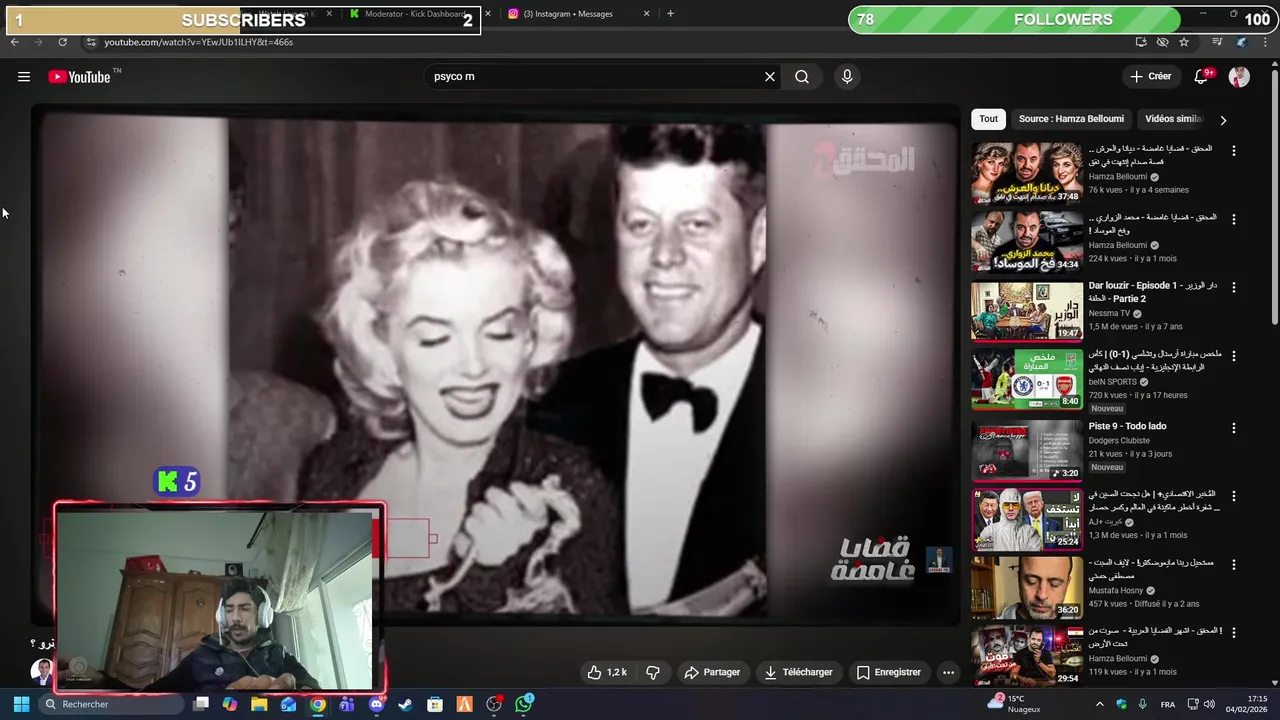Open options for beIN SPORTS video row
The width and height of the screenshot is (1280, 720).
1233,356
